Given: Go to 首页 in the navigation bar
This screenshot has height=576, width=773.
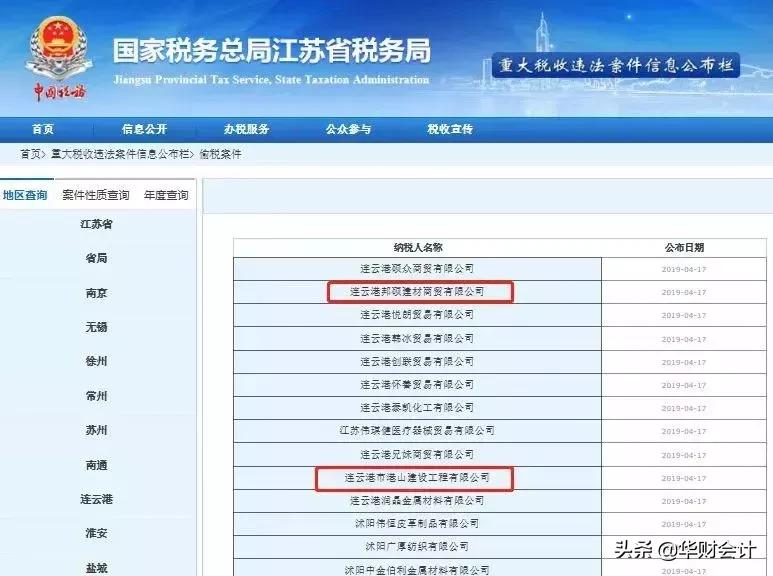Looking at the screenshot, I should coord(43,129).
